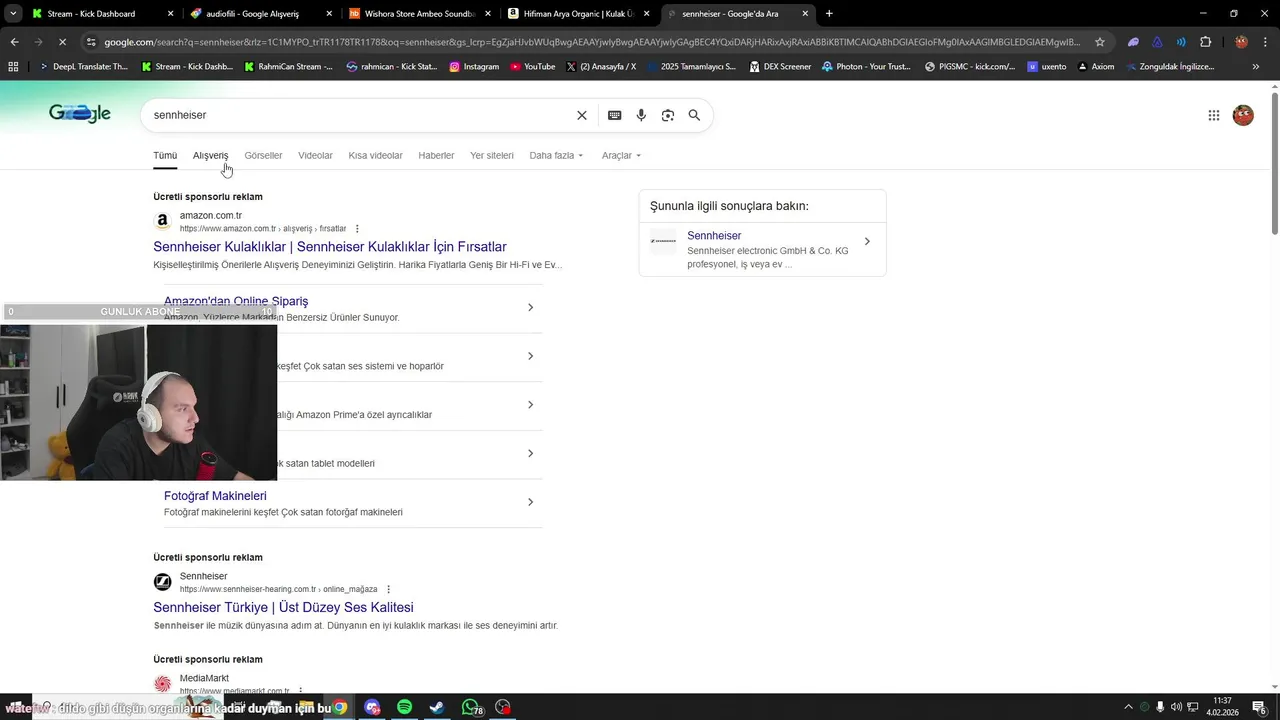Open Sennheiser Kulaklıklar Amazon result link
Screen dimensions: 1280x720
tap(330, 247)
